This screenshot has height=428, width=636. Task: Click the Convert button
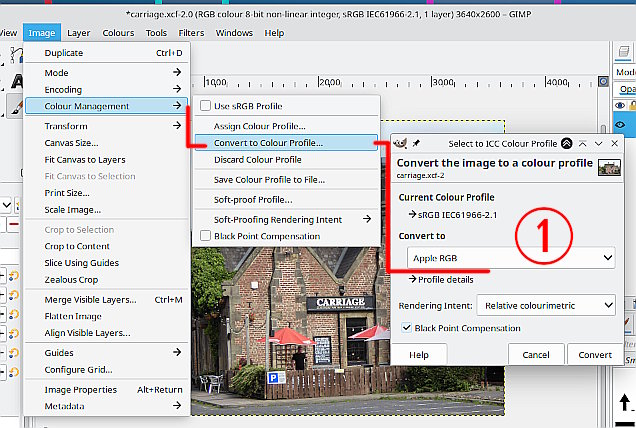[595, 355]
